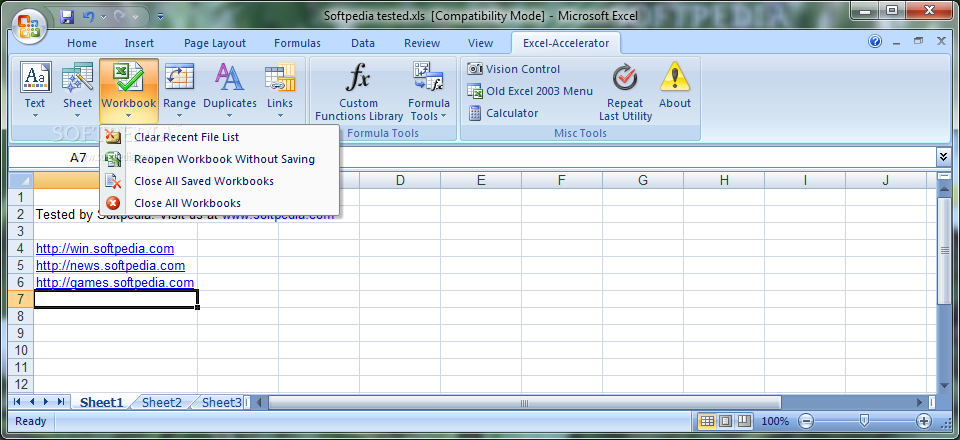This screenshot has height=440, width=960.
Task: Open the Formulas ribbon tab
Action: tap(297, 43)
